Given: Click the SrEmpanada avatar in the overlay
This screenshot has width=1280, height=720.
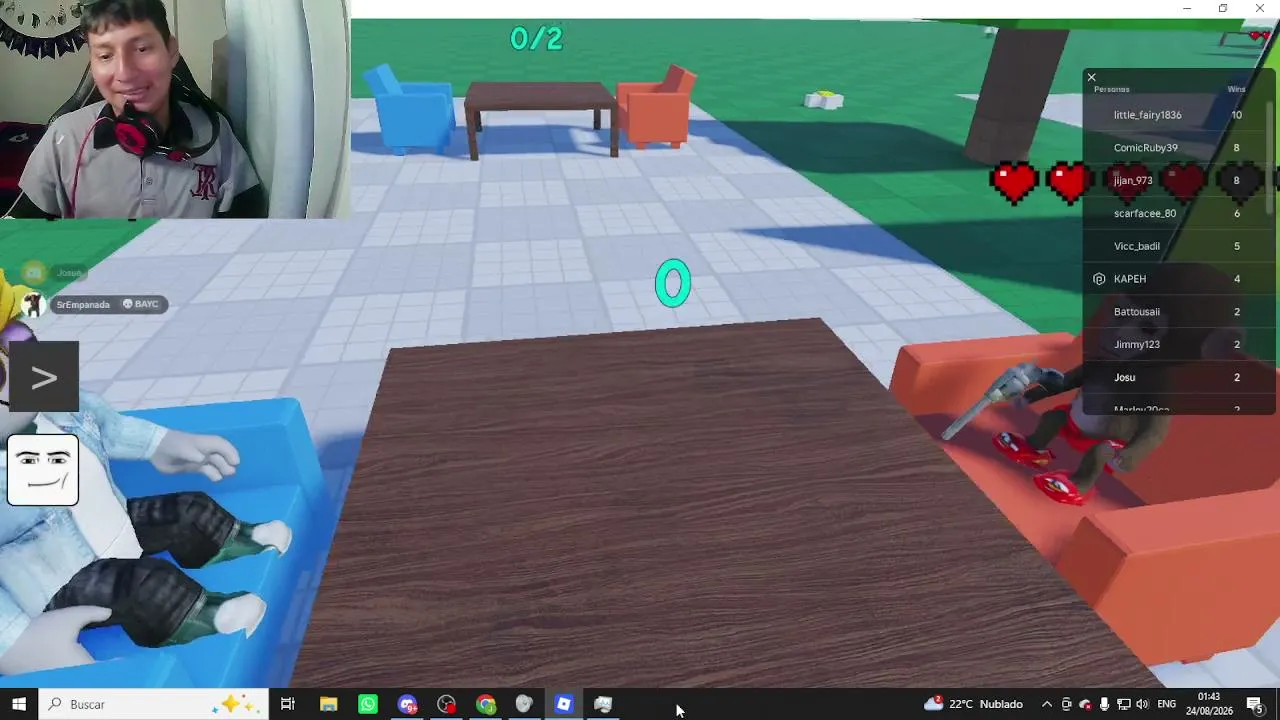Looking at the screenshot, I should pos(33,304).
